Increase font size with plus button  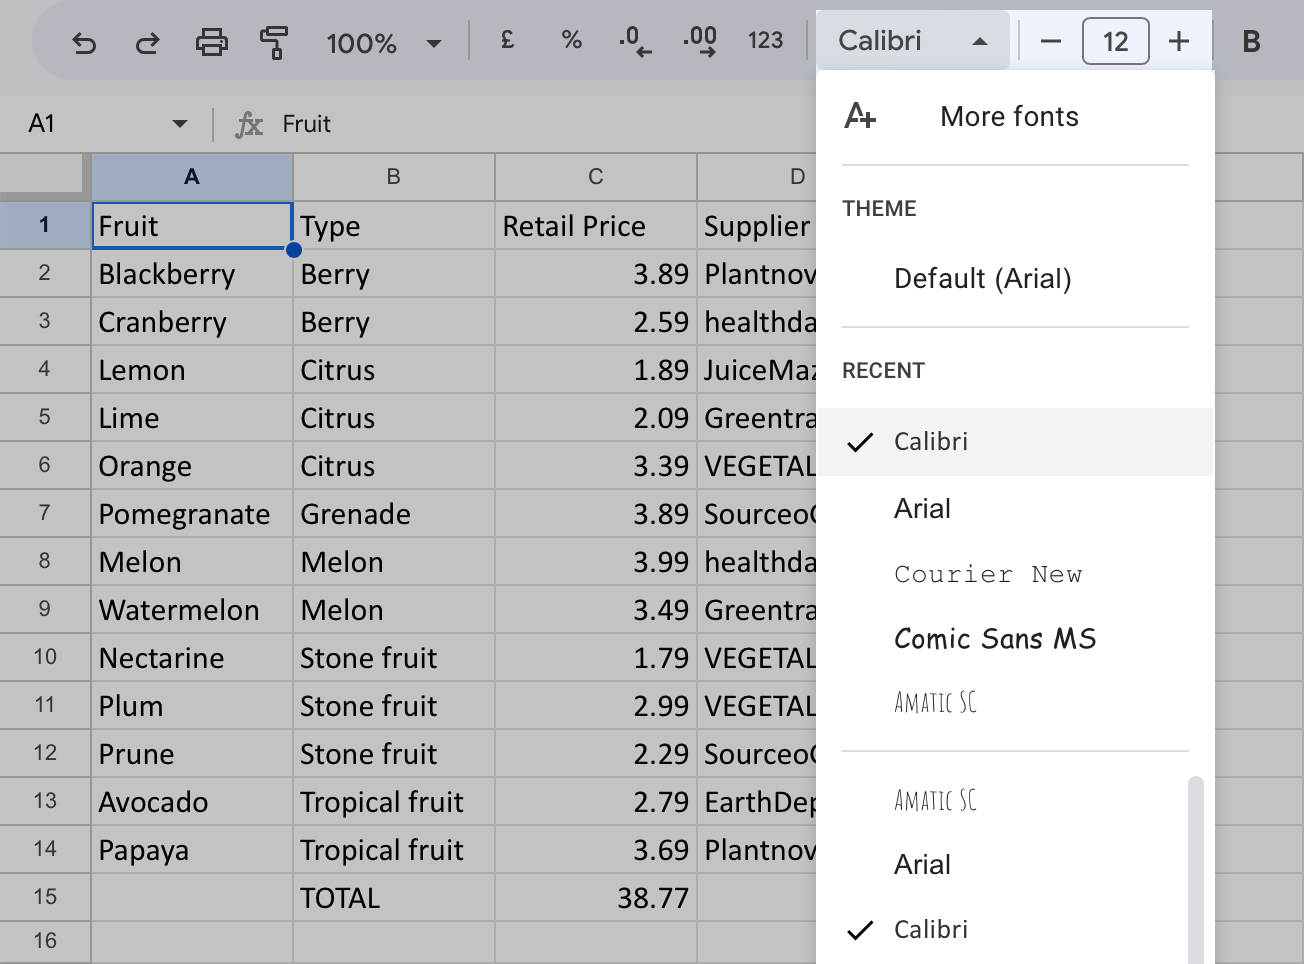(1179, 41)
